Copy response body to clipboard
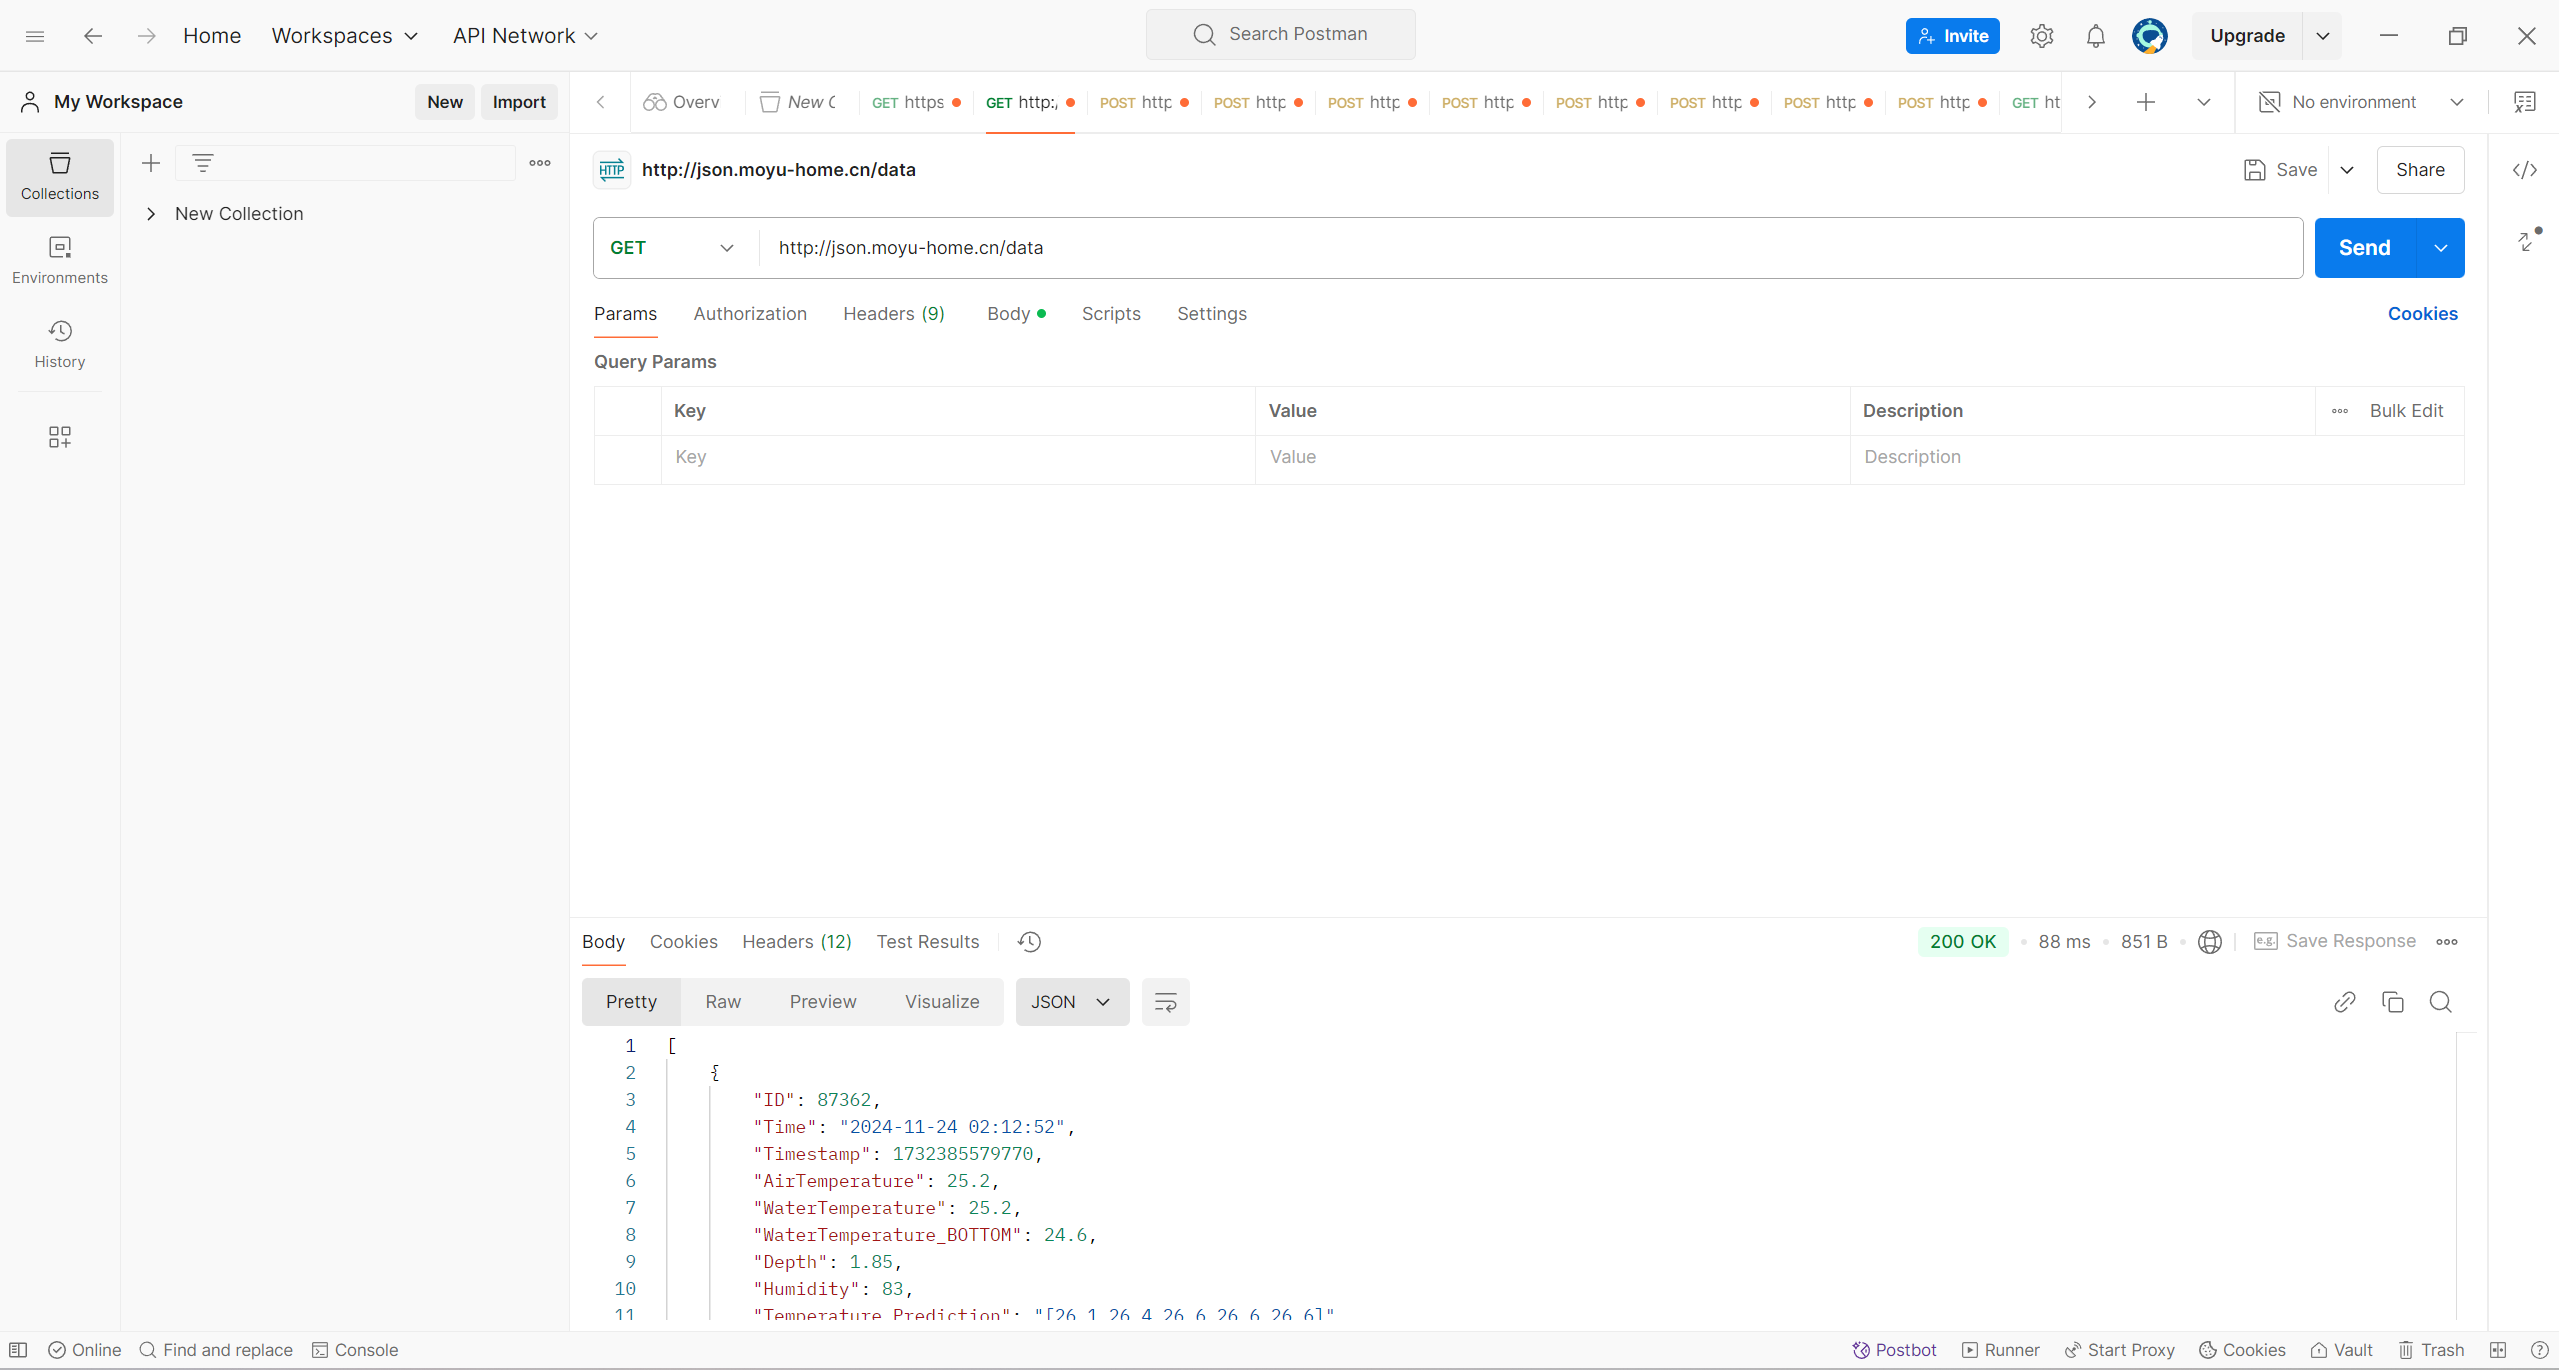The height and width of the screenshot is (1370, 2559). pyautogui.click(x=2393, y=1002)
